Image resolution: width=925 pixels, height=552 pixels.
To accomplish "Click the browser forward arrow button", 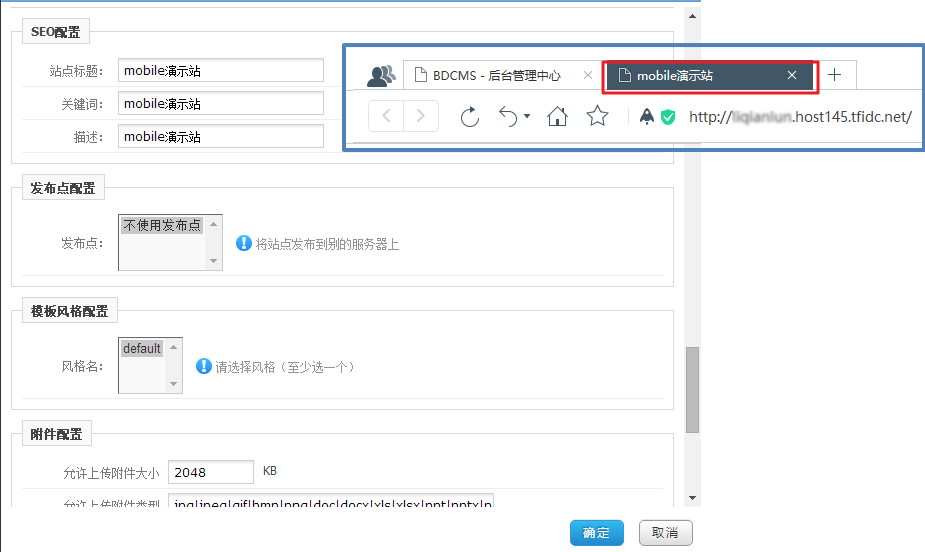I will 421,116.
